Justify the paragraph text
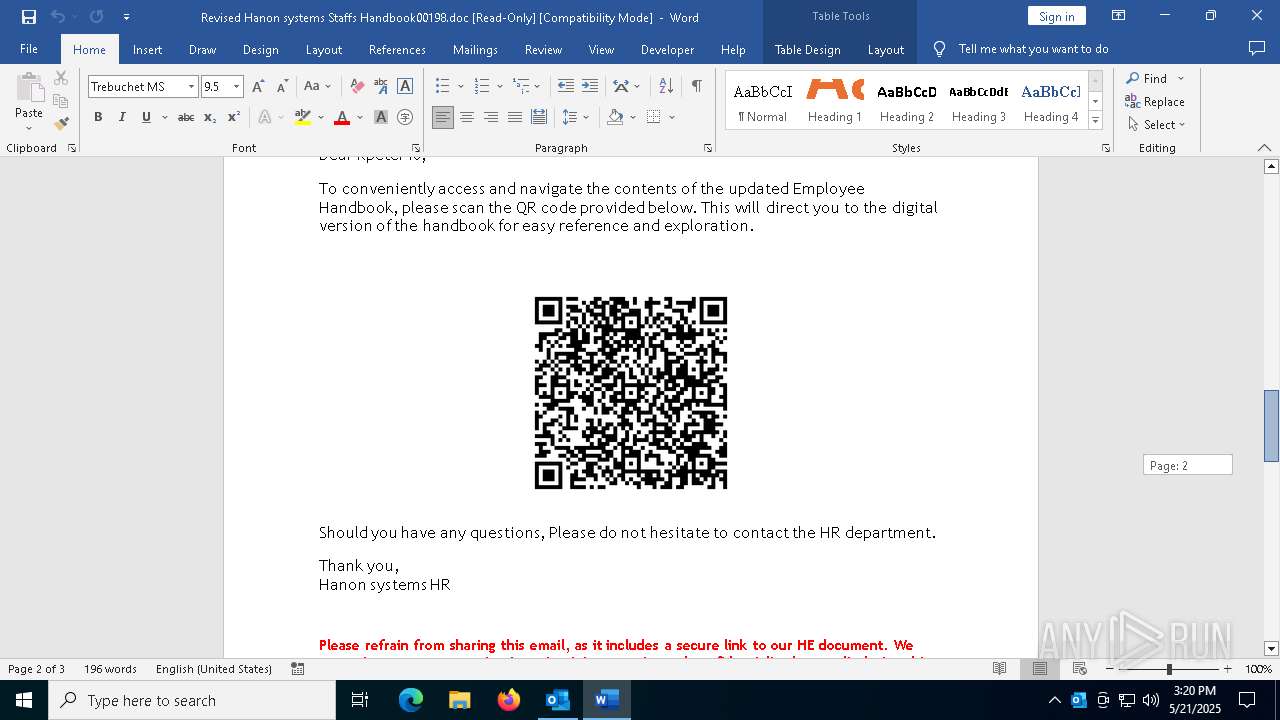1280x720 pixels. coord(515,117)
